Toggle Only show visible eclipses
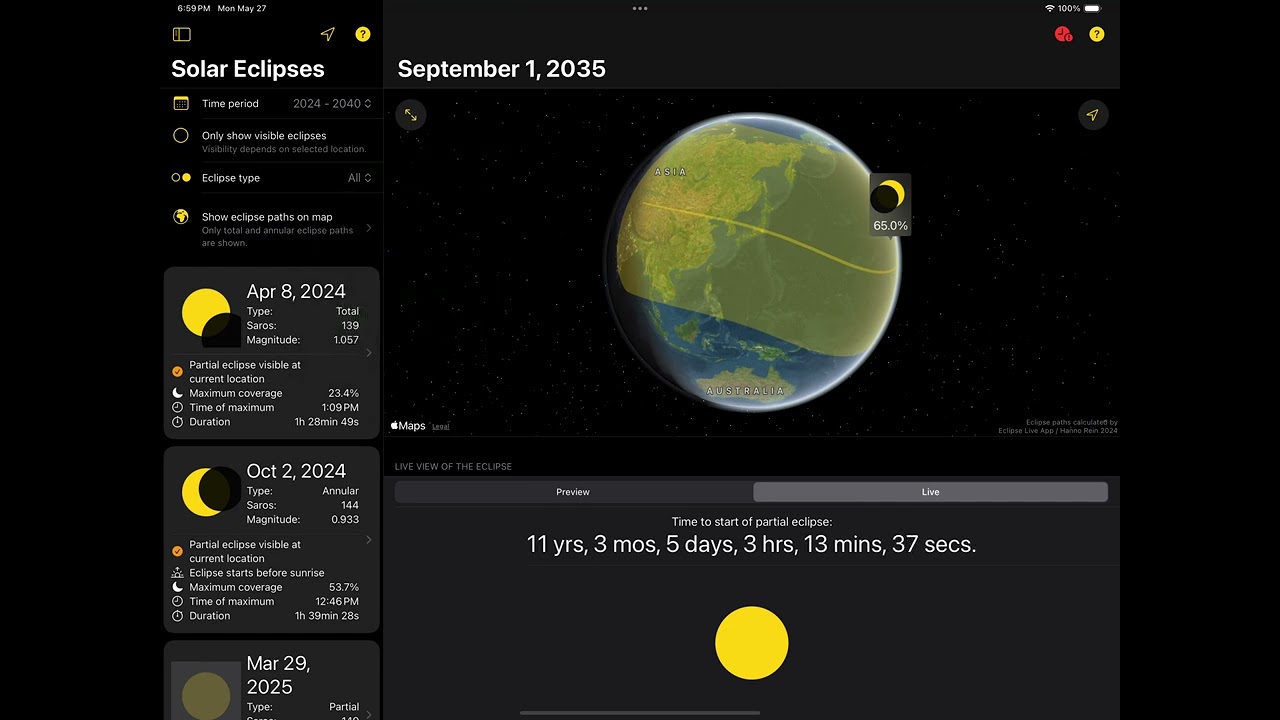 pyautogui.click(x=181, y=135)
